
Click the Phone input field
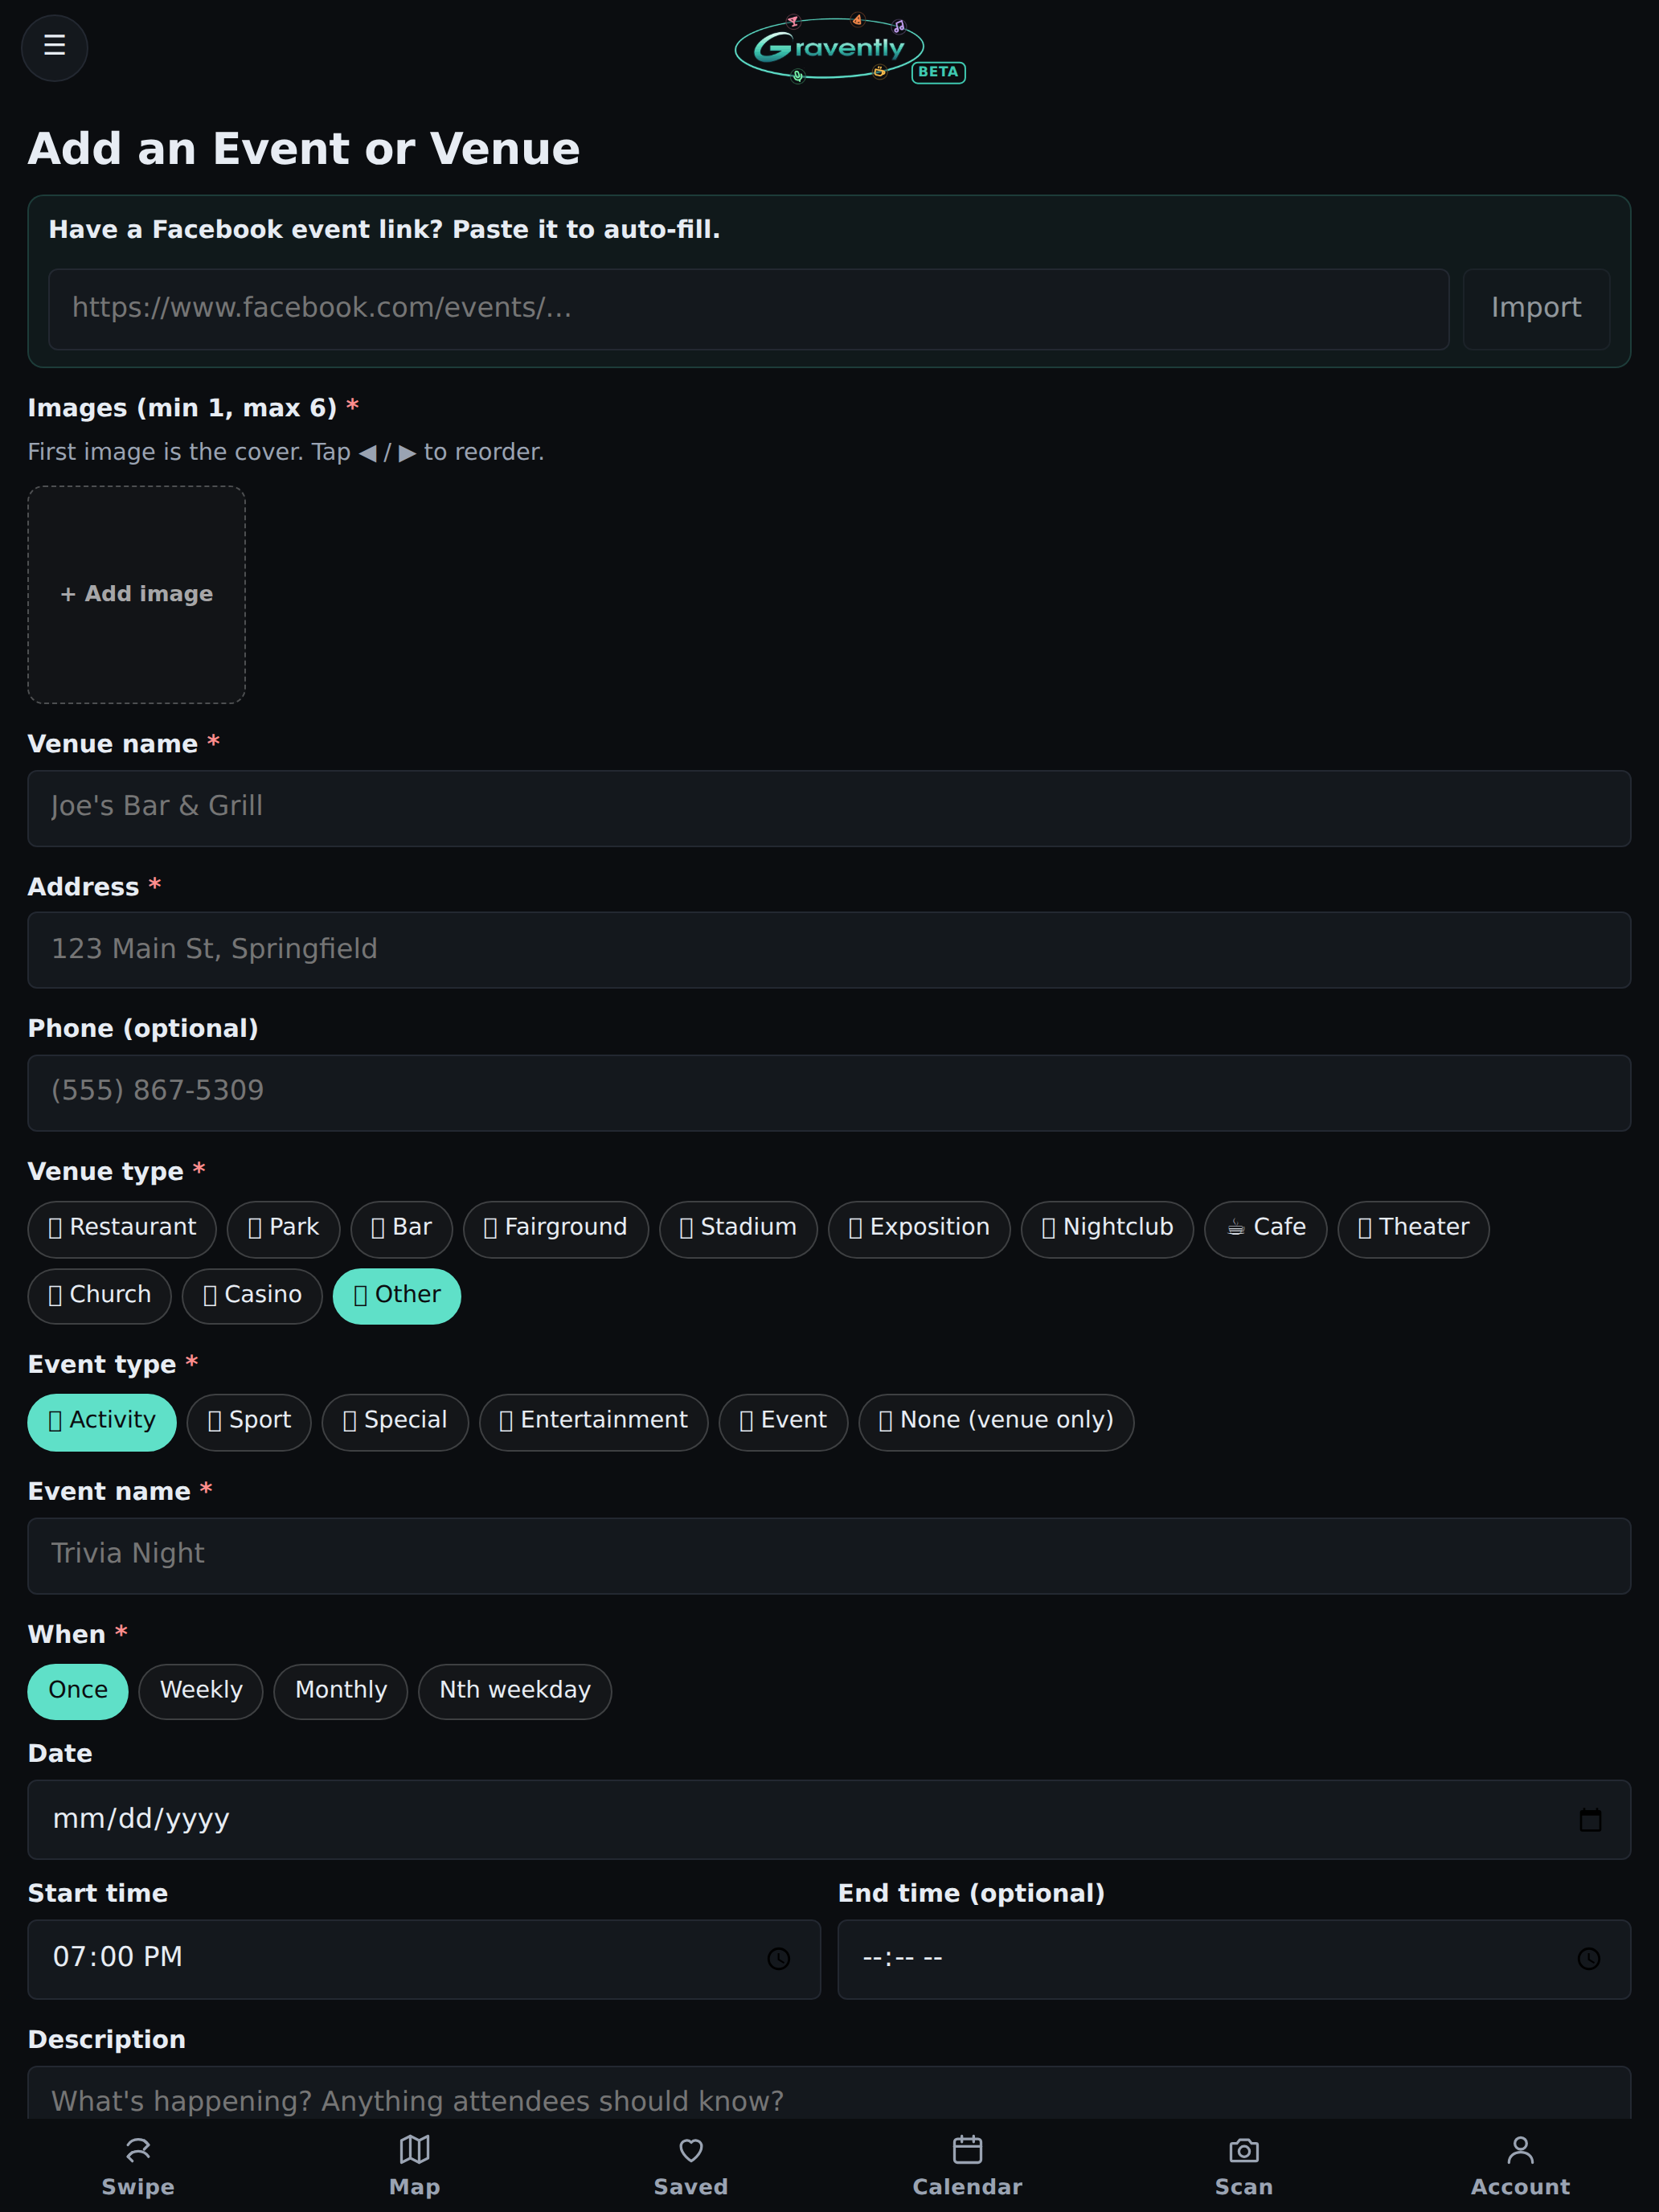[829, 1092]
